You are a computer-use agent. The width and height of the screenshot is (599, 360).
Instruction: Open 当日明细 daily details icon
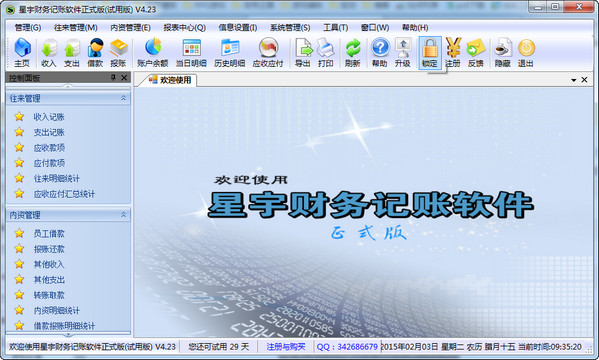tap(191, 53)
